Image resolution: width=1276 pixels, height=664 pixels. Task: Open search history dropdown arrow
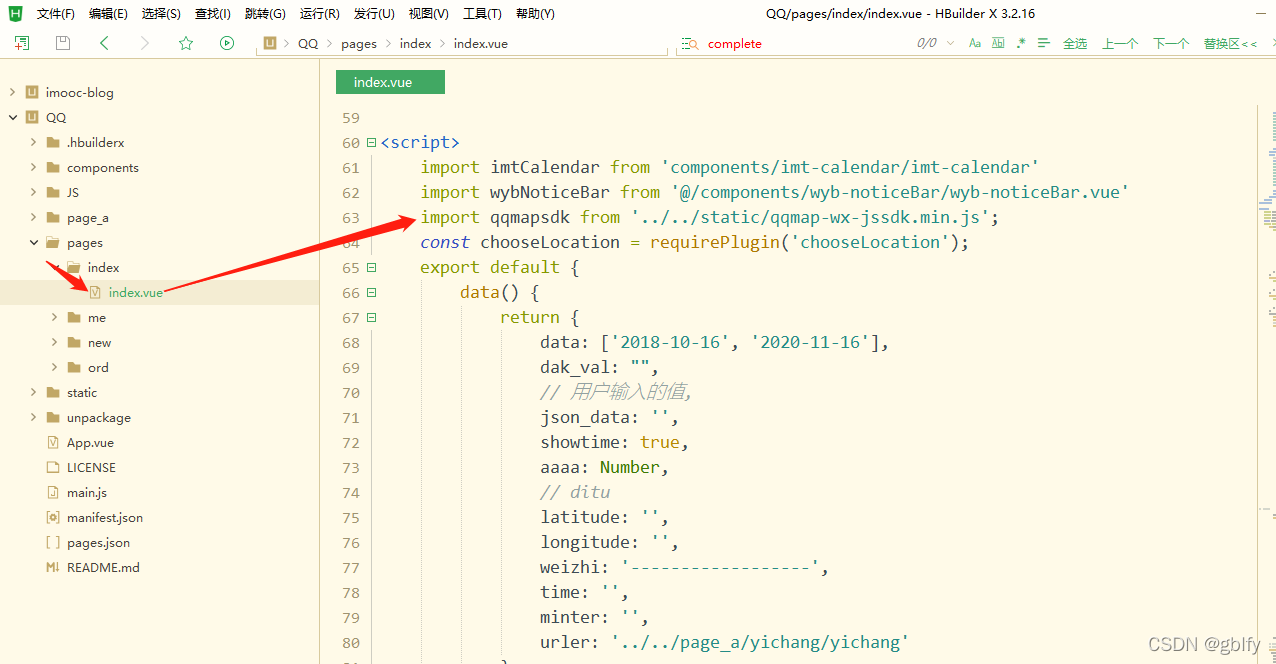click(x=950, y=43)
